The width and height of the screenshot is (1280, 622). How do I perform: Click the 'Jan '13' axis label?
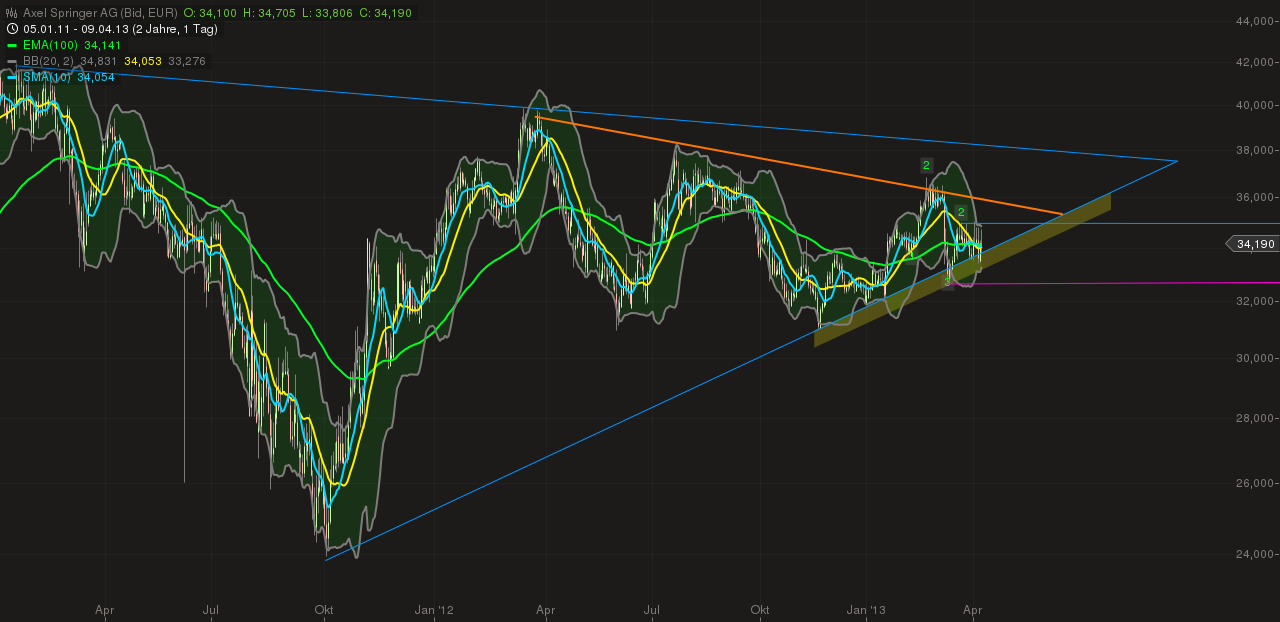[868, 609]
